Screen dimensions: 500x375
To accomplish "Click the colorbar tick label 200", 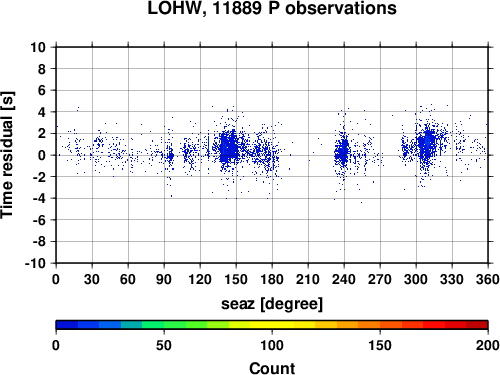I will coord(488,345).
